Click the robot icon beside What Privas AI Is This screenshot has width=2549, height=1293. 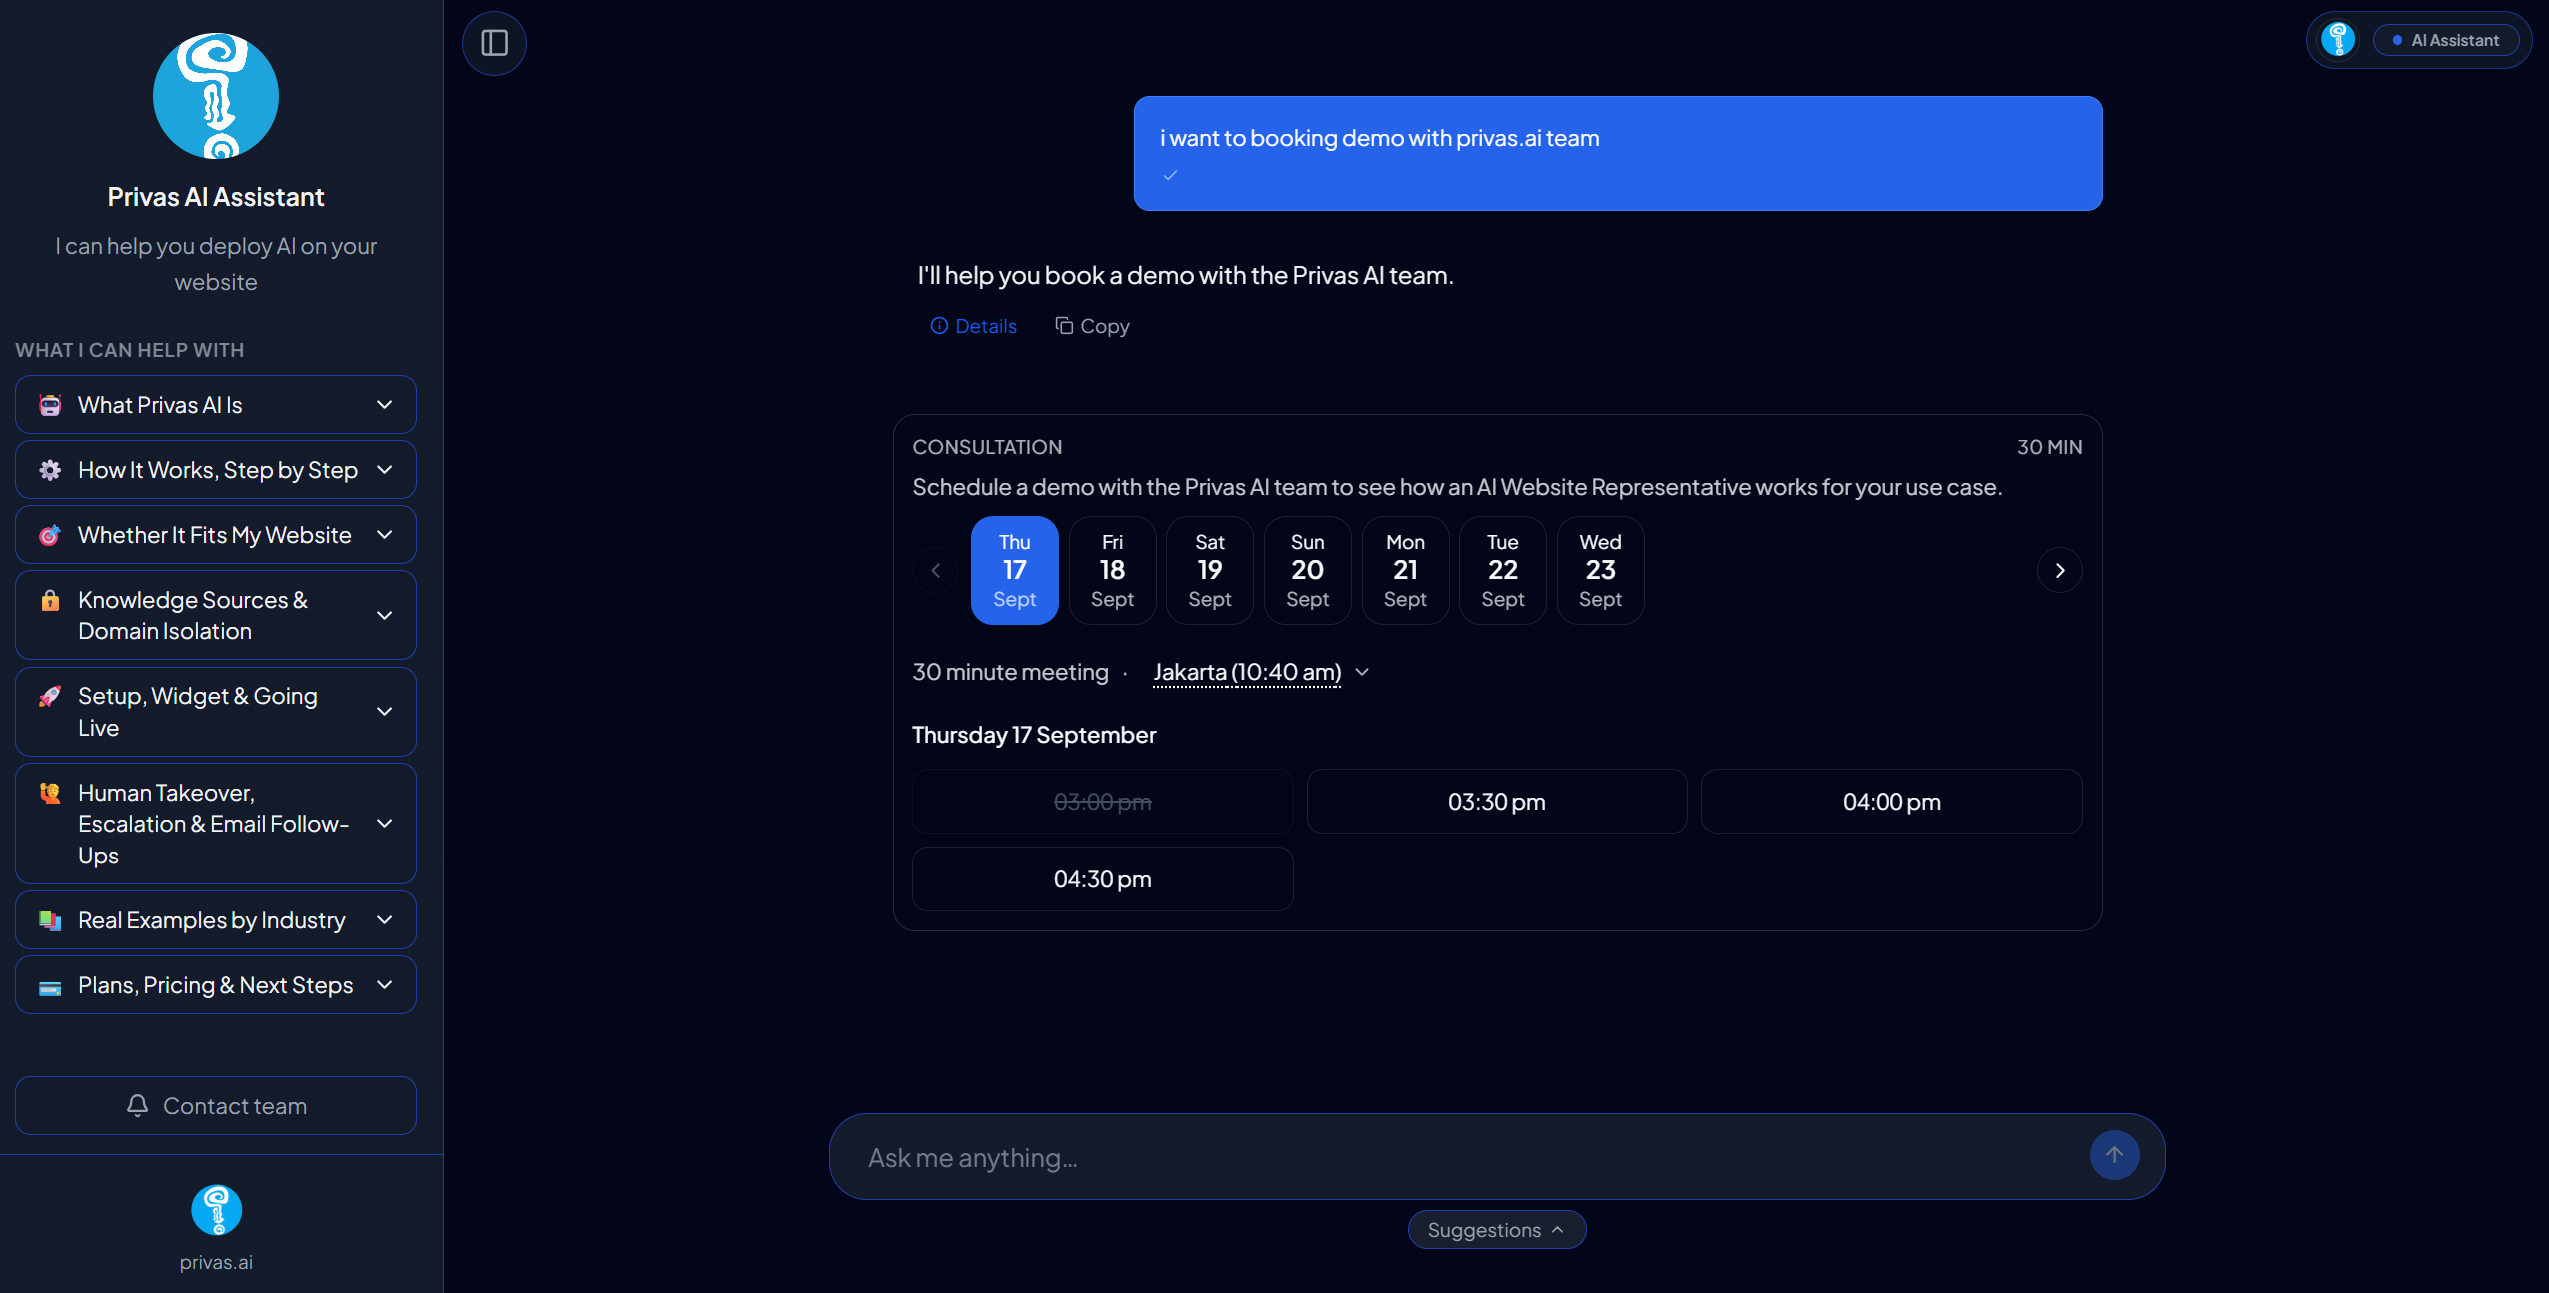click(x=50, y=405)
